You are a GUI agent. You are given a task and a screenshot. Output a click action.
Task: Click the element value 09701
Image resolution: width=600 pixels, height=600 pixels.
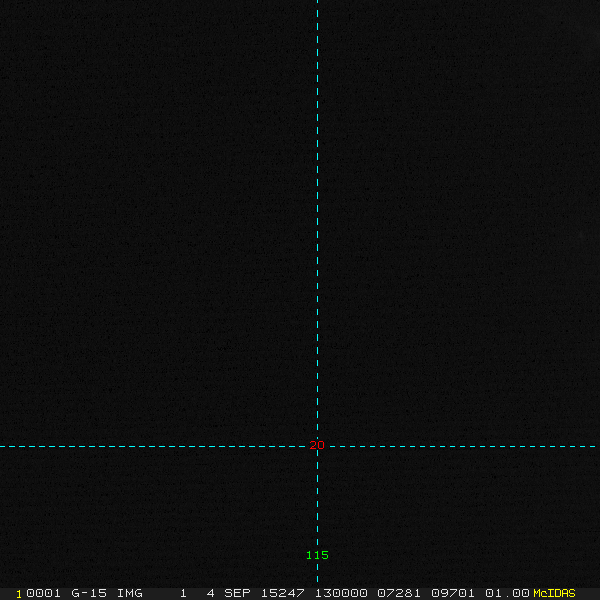pyautogui.click(x=453, y=593)
